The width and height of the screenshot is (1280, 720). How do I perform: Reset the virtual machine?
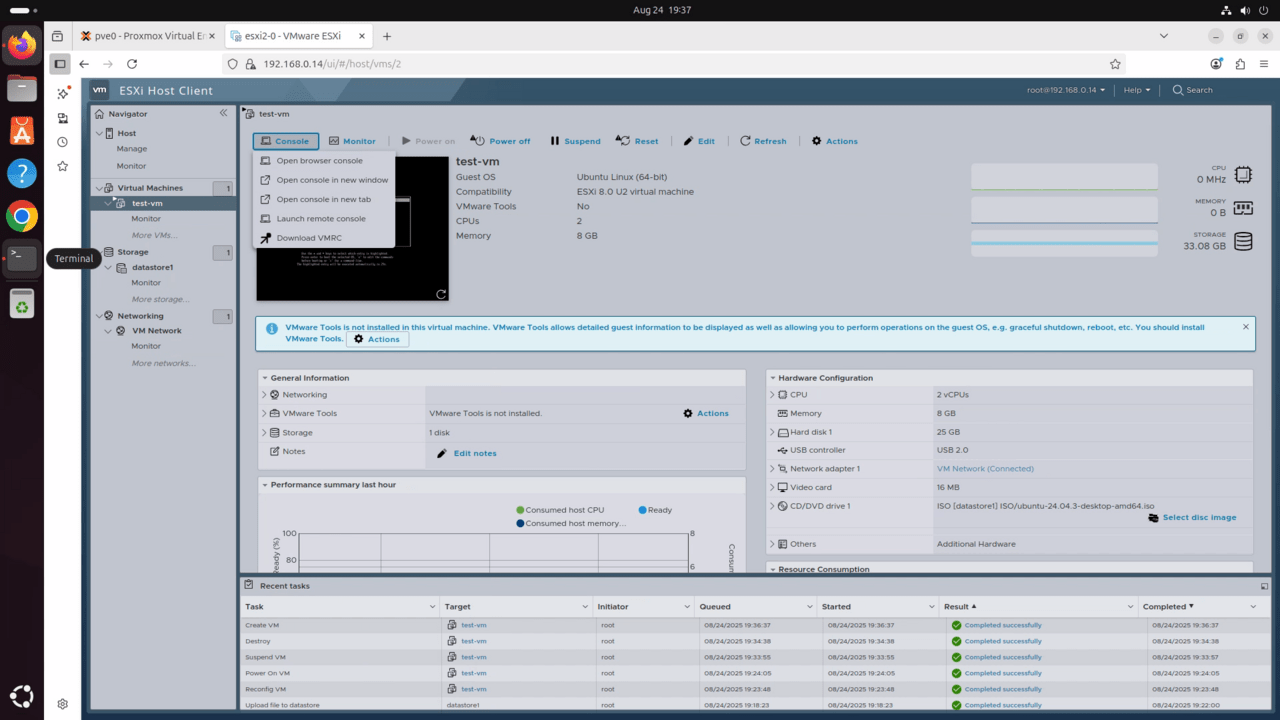tap(637, 141)
